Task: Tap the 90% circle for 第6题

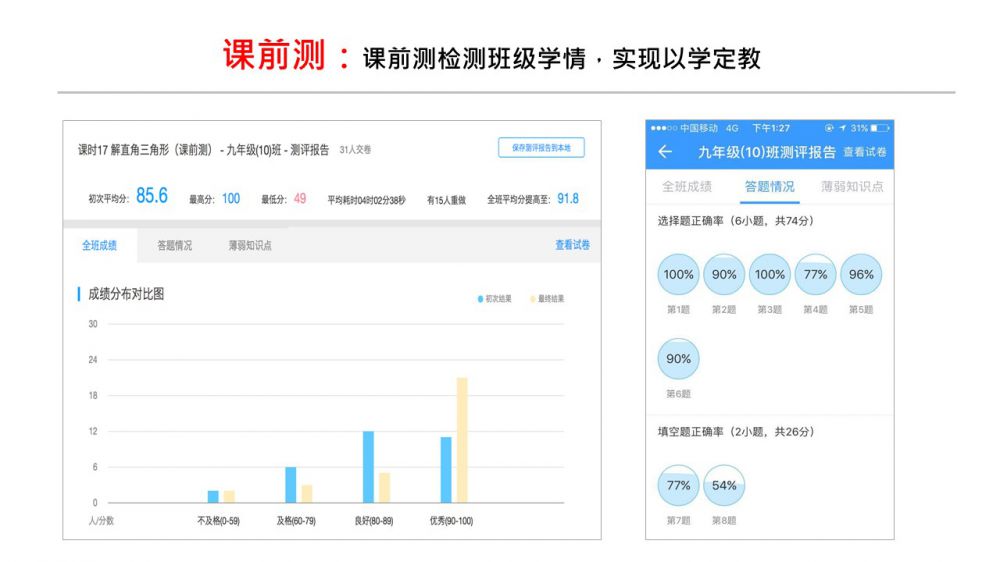Action: (x=678, y=359)
